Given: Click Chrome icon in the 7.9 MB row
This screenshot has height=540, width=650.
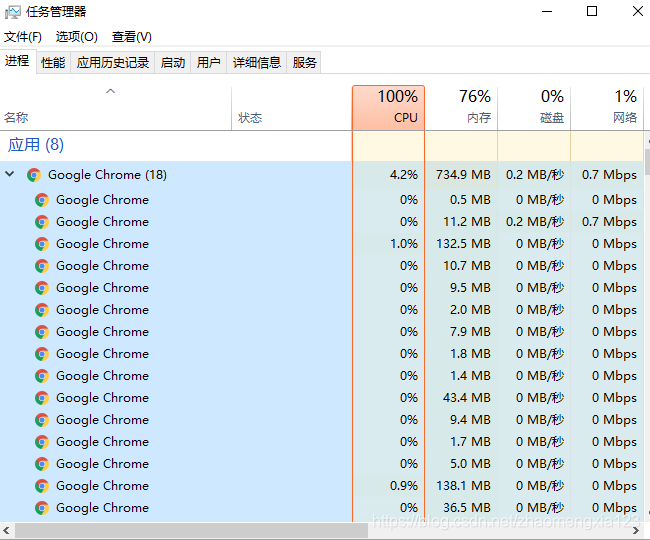Looking at the screenshot, I should pyautogui.click(x=42, y=332).
